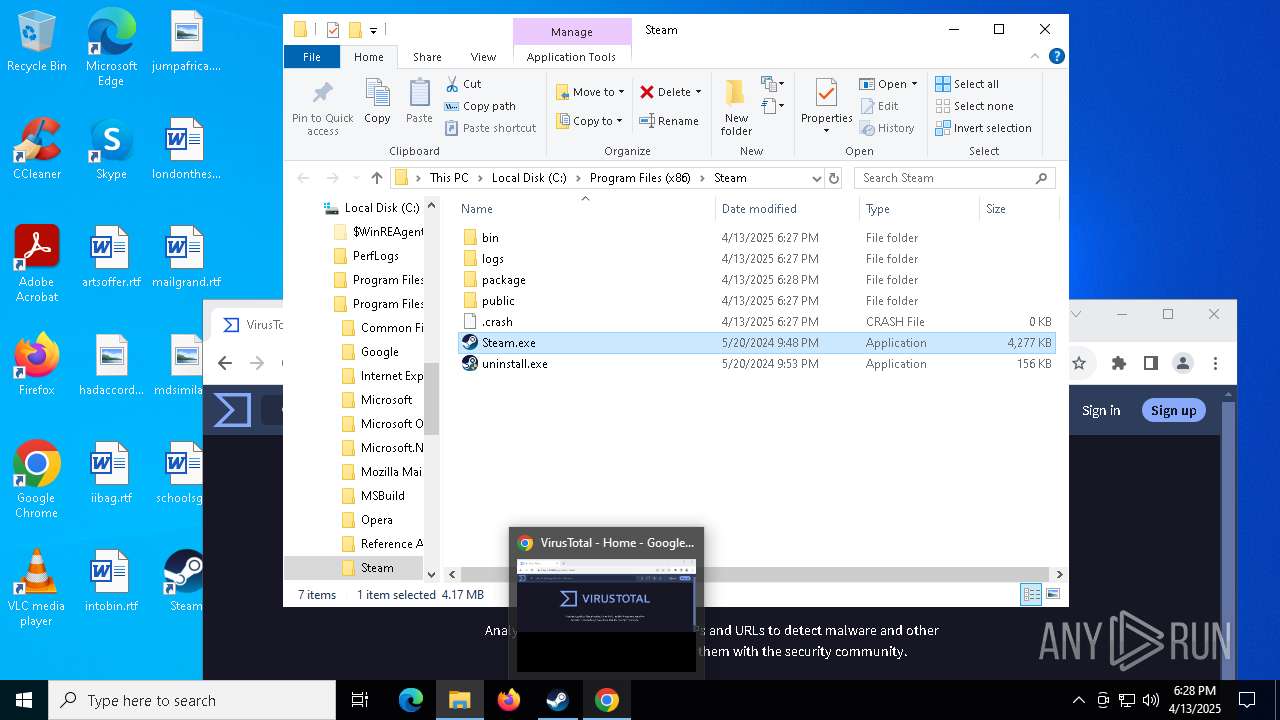Open address bar history dropdown
1280x720 pixels.
[816, 178]
